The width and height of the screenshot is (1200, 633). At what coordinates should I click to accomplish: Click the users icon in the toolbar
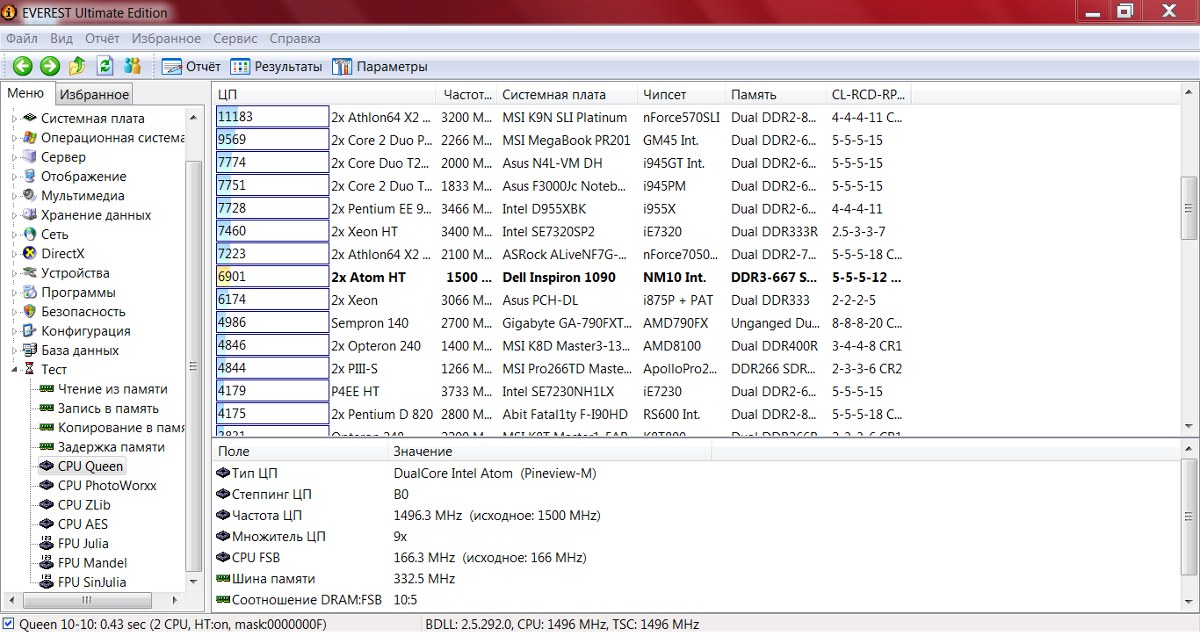click(x=132, y=66)
